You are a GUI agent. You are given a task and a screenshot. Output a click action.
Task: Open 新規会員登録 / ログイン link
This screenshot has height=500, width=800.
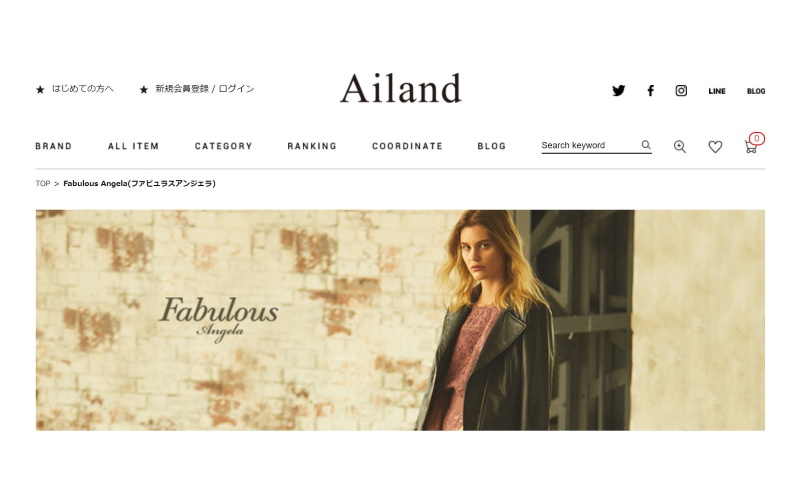[205, 89]
